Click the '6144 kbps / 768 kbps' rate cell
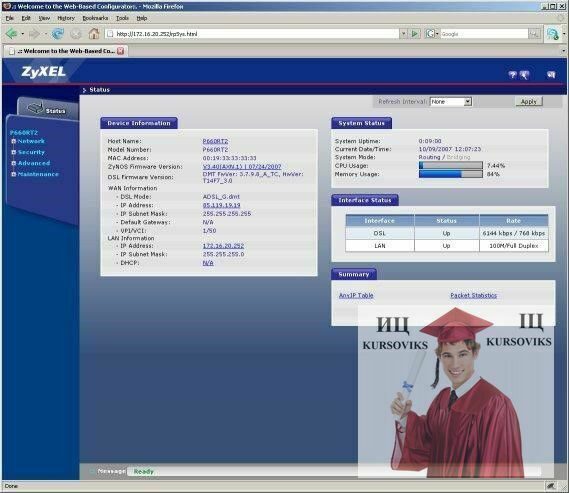Screen dimensions: 569x493 point(514,233)
